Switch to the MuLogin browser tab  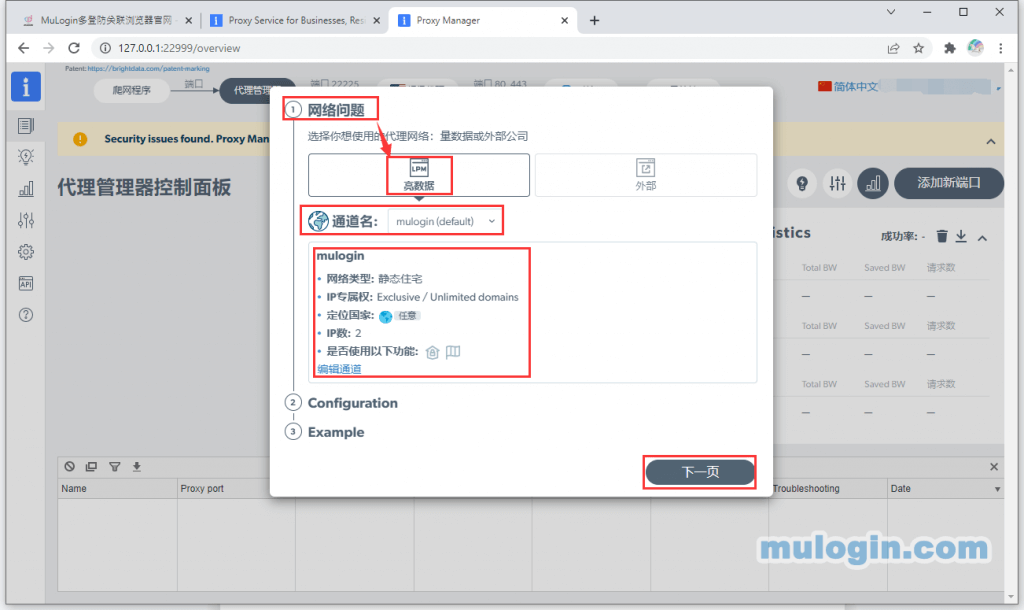(105, 20)
